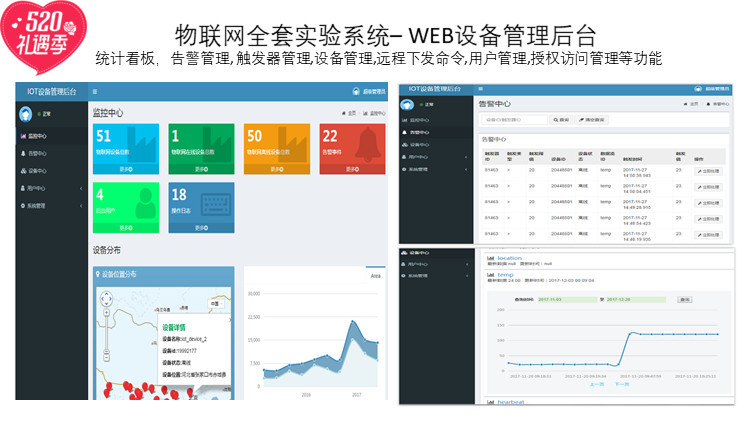Click chart icon next to temp heading
Screen dimensions: 752x423
(490, 273)
